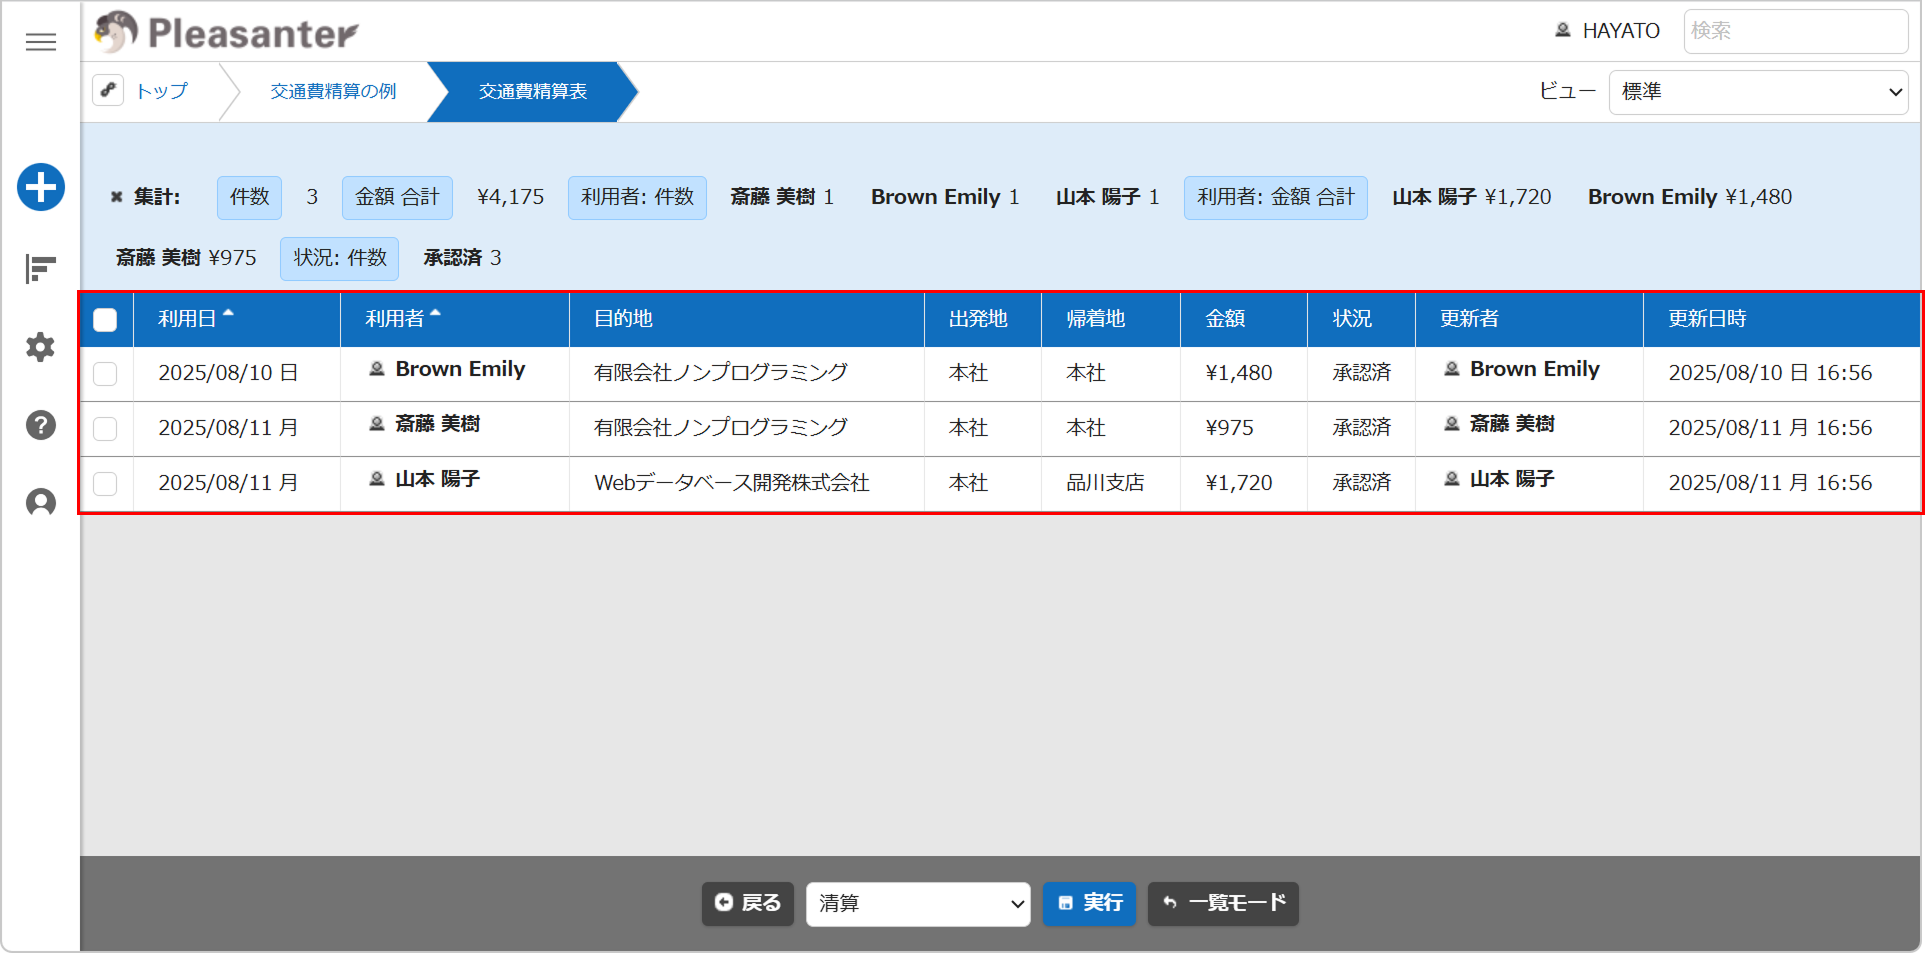
Task: Click the 実行 execute button
Action: (x=1089, y=904)
